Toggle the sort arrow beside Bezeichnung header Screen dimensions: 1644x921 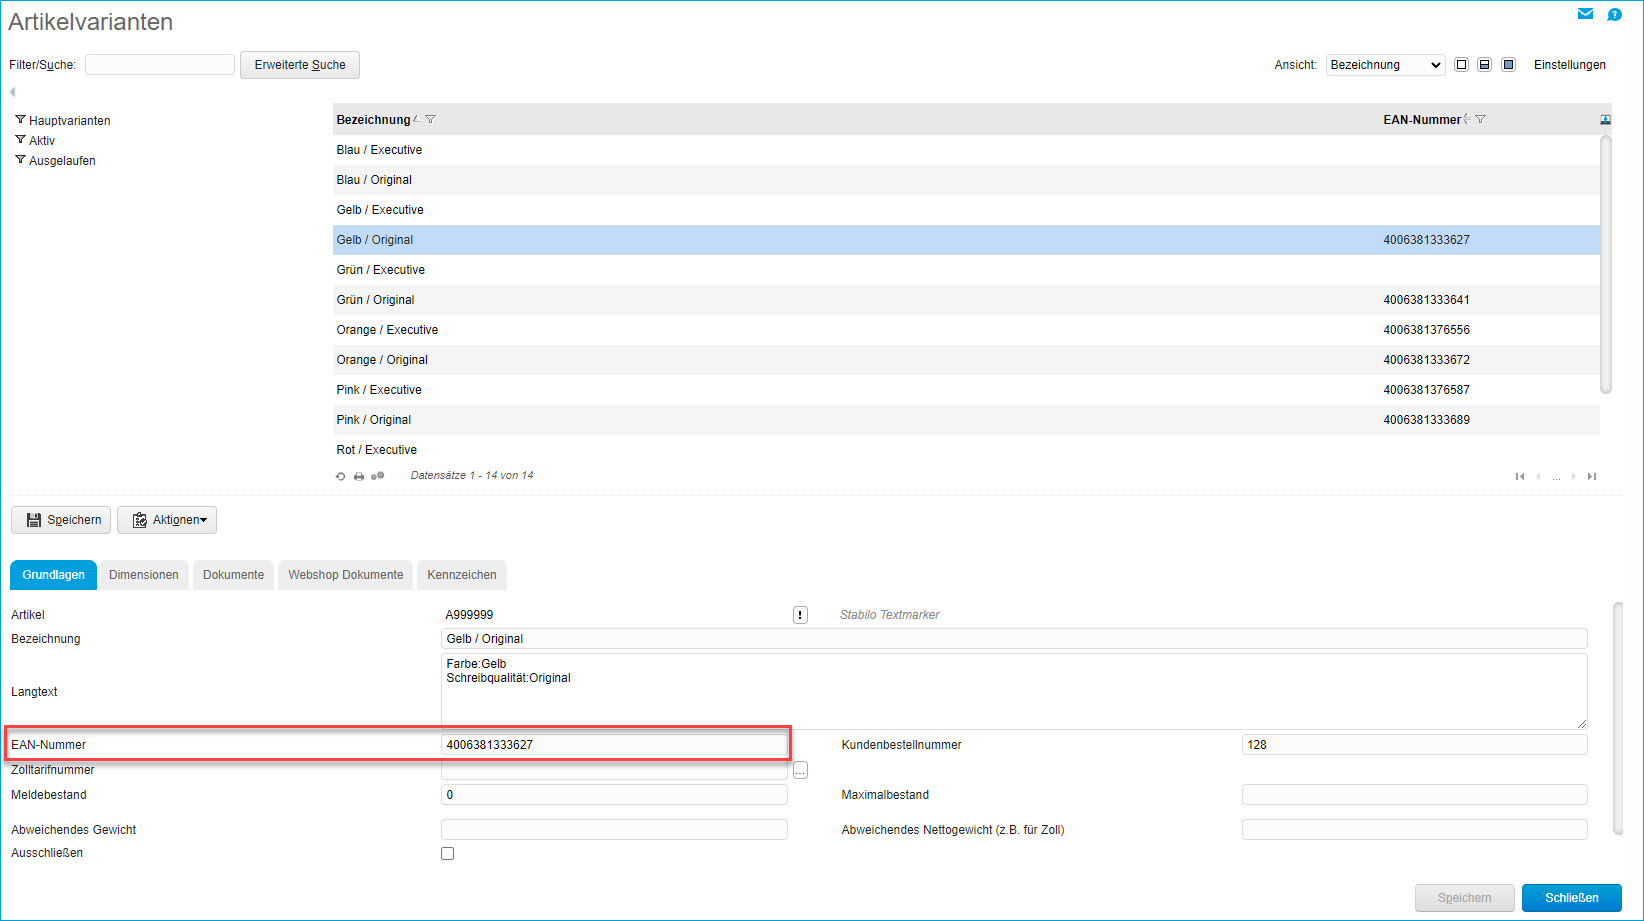click(x=417, y=119)
